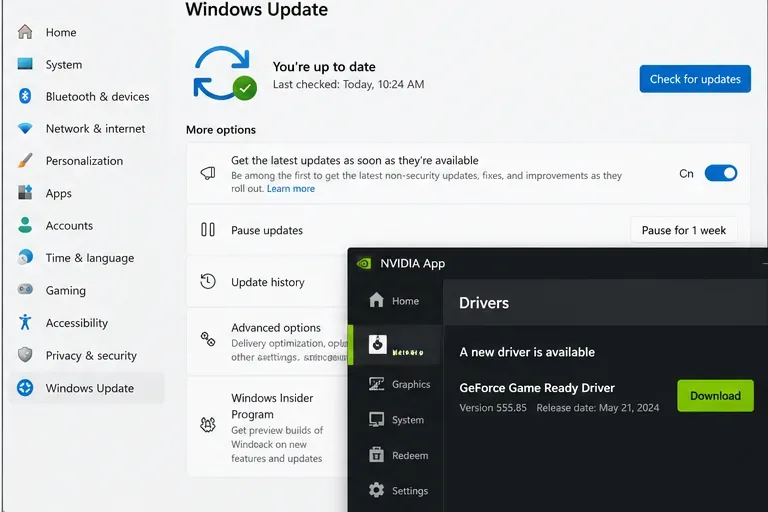Open Gaming in Settings sidebar
Screen dimensions: 768x512
[86, 290]
